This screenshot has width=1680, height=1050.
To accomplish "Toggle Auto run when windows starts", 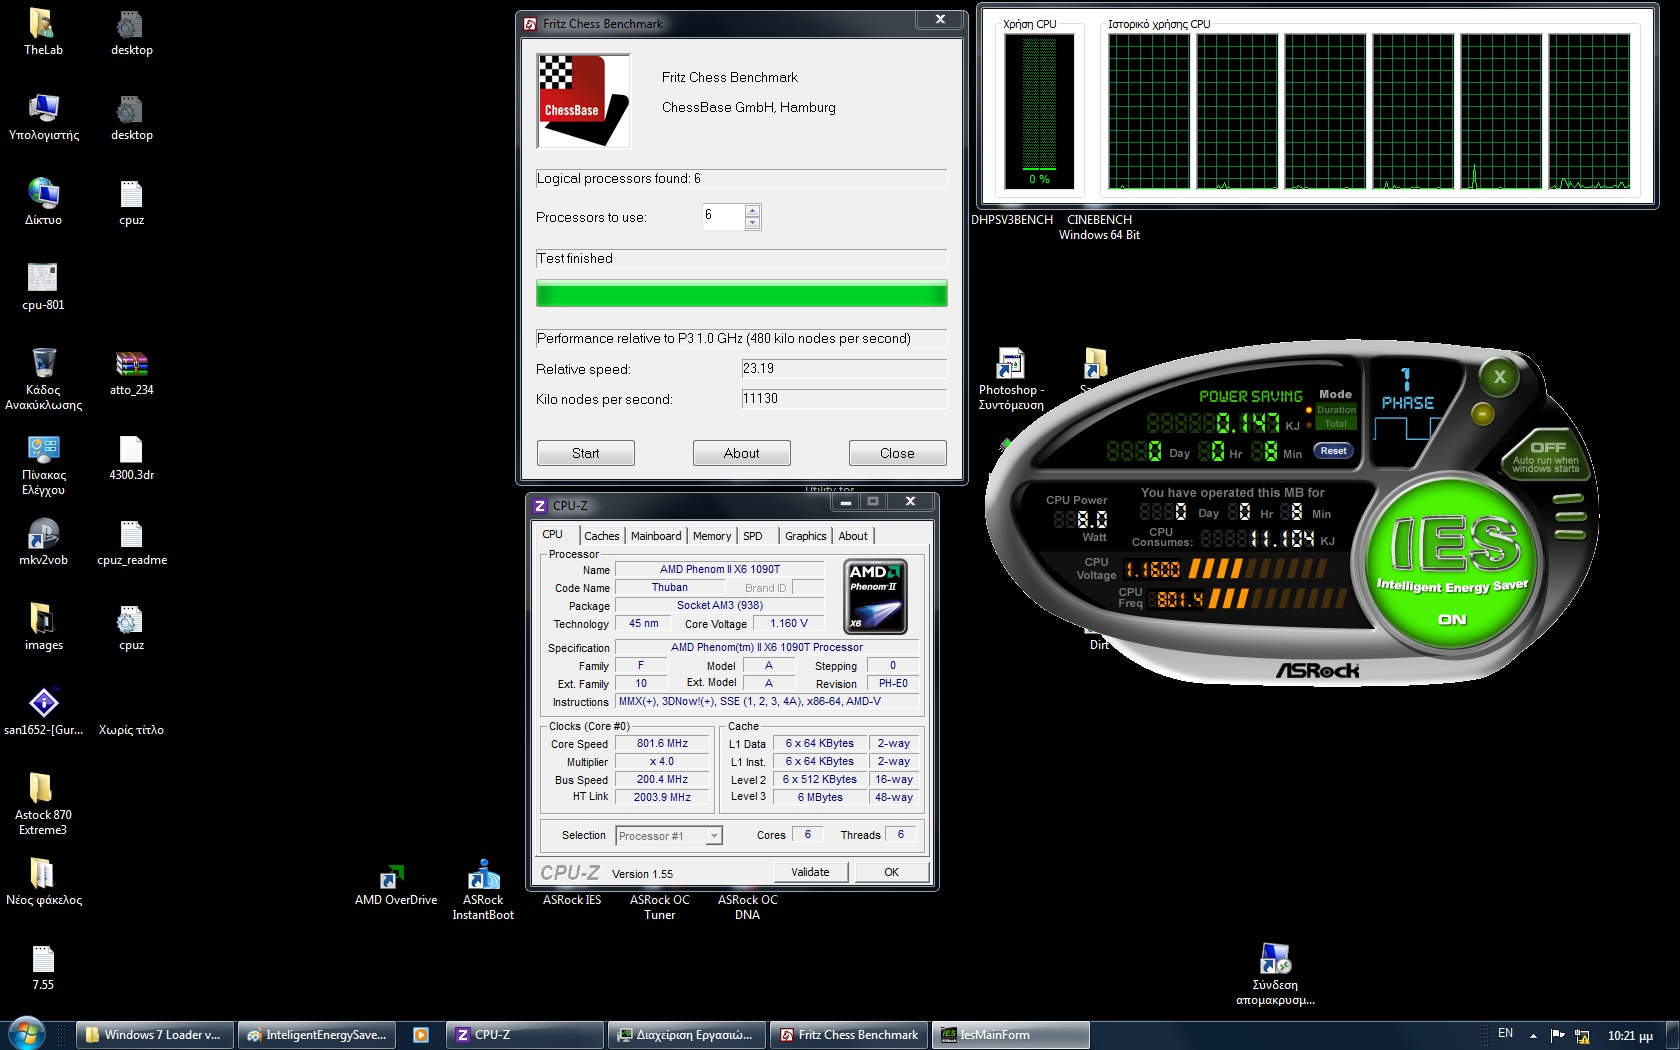I will [1546, 456].
